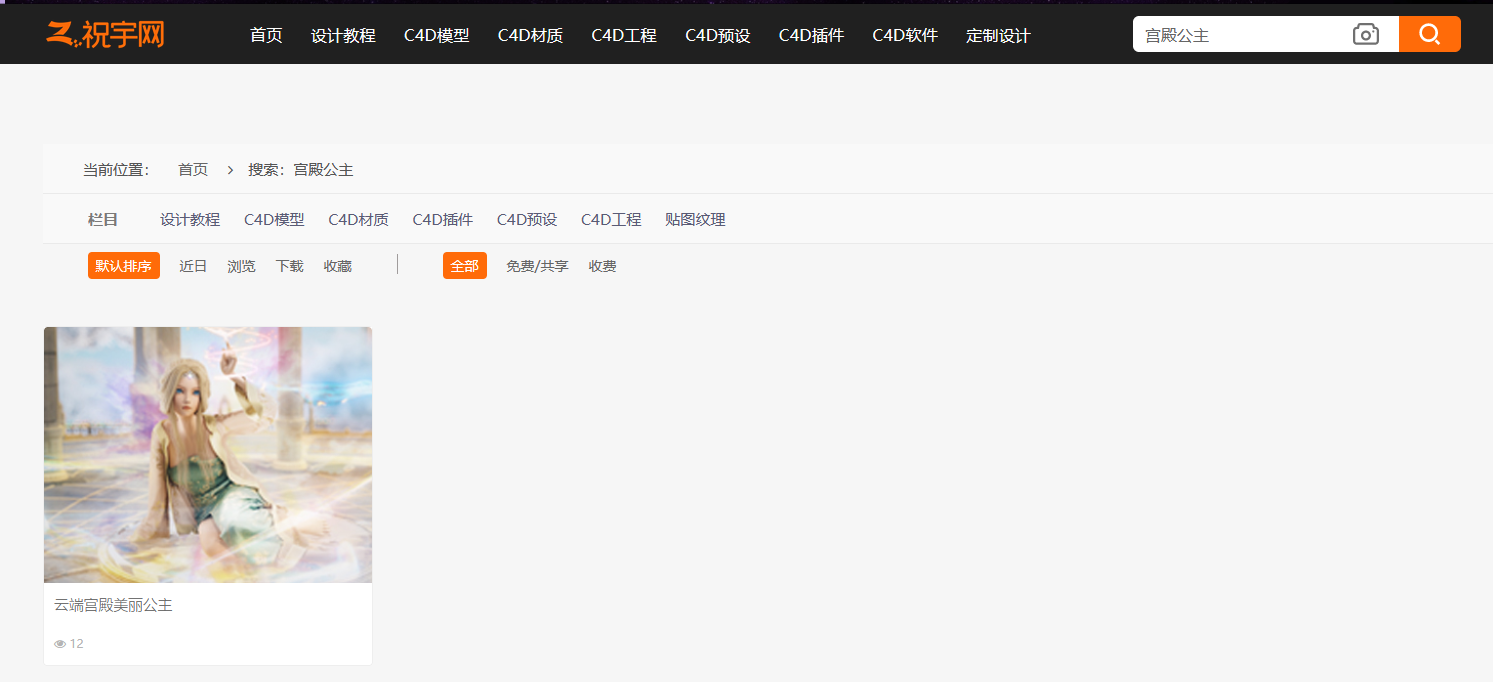This screenshot has height=682, width=1493.
Task: Open C4D材质 in top navigation bar
Action: (x=530, y=35)
